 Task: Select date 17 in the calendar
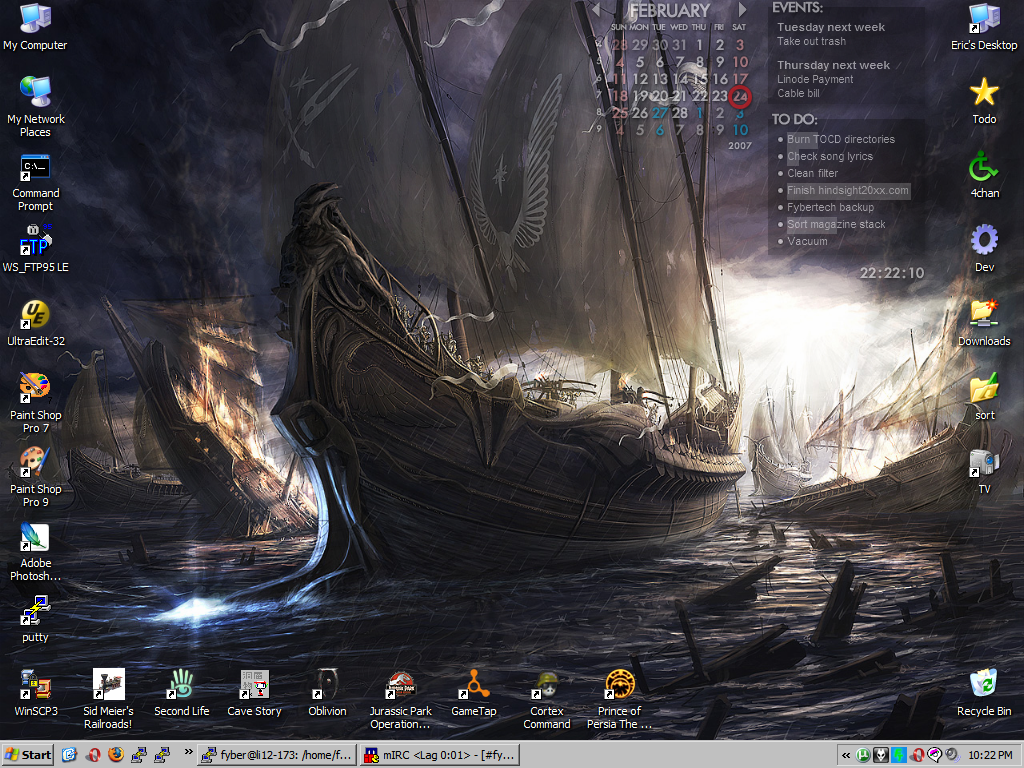(739, 79)
